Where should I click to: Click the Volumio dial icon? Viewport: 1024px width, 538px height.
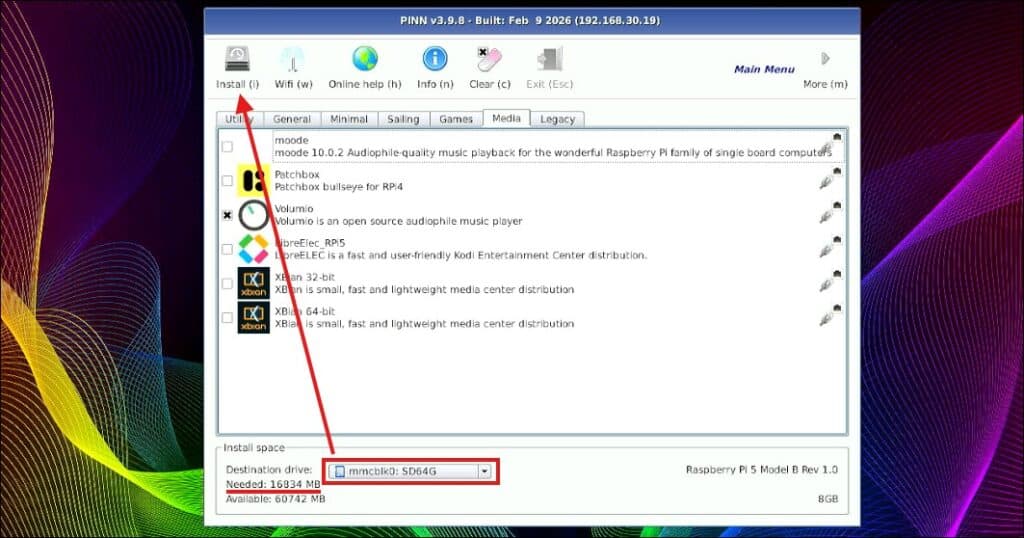253,215
